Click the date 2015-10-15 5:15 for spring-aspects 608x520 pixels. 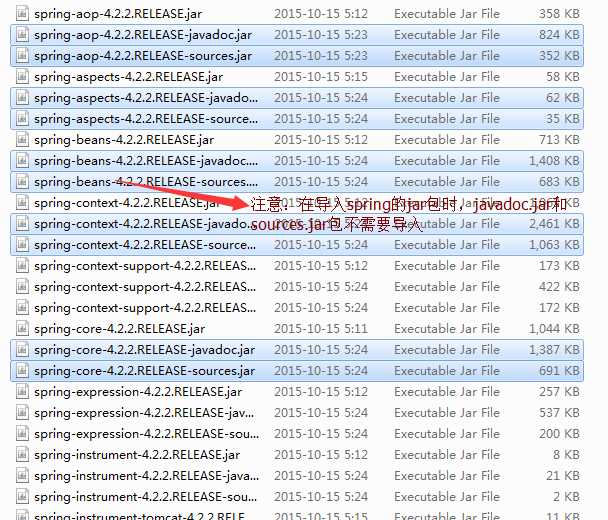point(321,77)
